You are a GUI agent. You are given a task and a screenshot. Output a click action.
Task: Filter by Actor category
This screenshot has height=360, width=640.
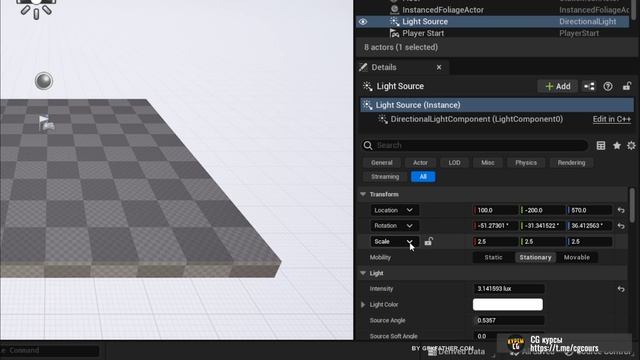(x=420, y=162)
